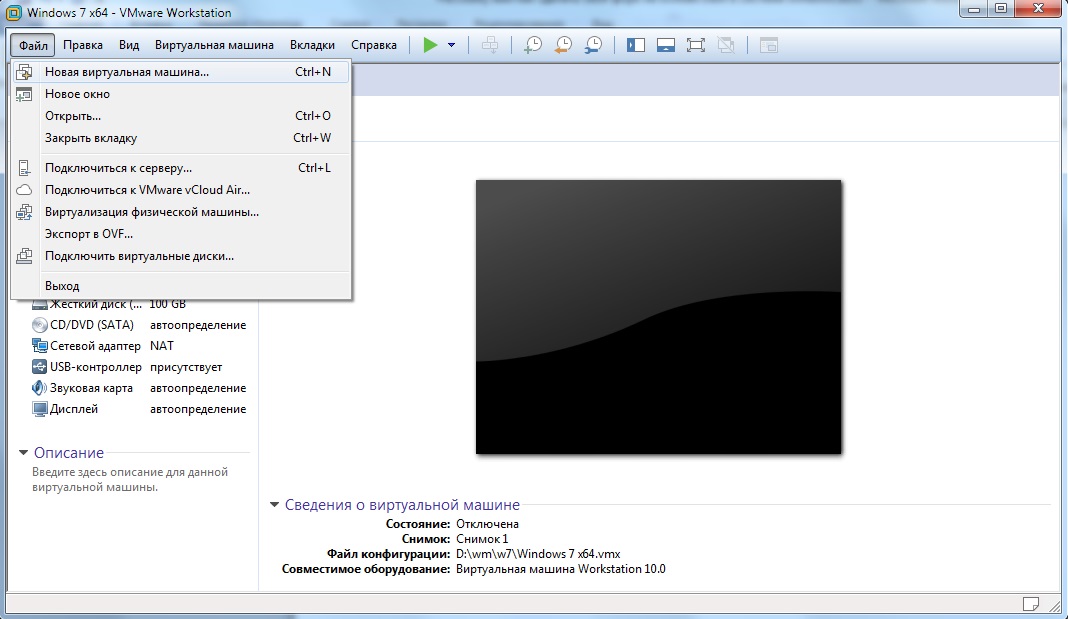
Task: Click the config file path D:\wm\w7\Windows 7 x64.vmx
Action: pyautogui.click(x=538, y=554)
